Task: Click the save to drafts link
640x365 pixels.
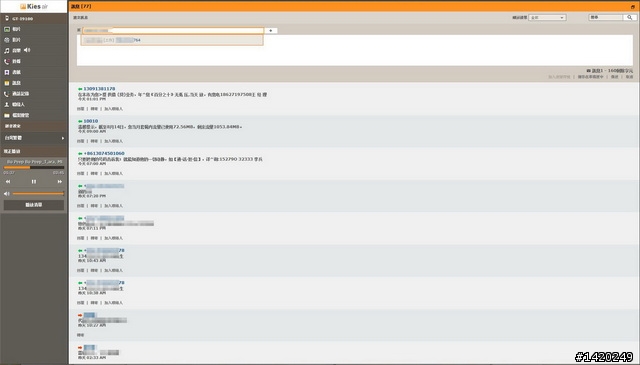Action: (590, 77)
